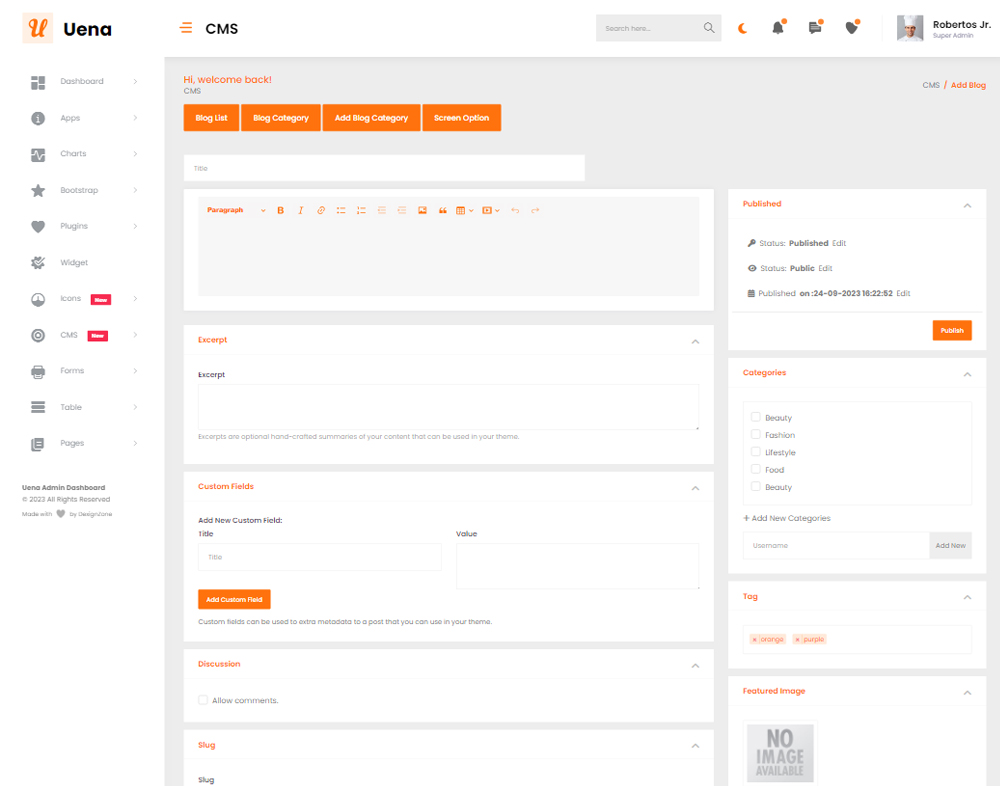Collapse the Excerpt panel
The width and height of the screenshot is (1000, 786).
(x=695, y=341)
